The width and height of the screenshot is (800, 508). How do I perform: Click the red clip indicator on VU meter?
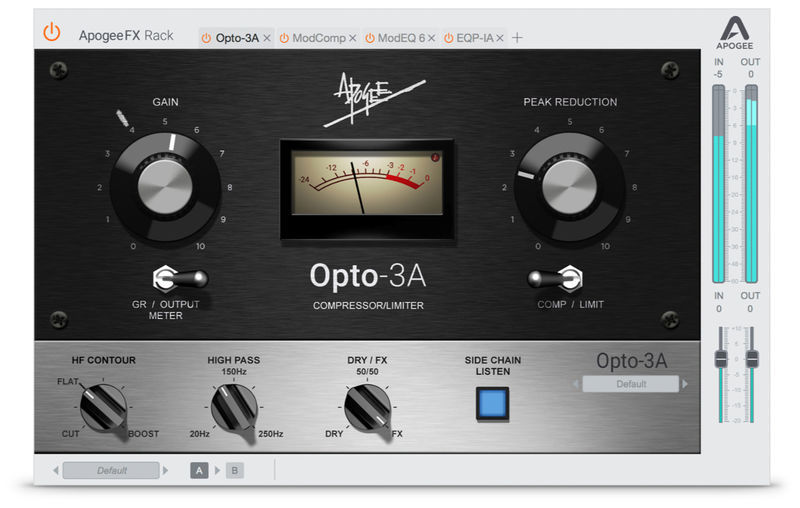coord(435,158)
